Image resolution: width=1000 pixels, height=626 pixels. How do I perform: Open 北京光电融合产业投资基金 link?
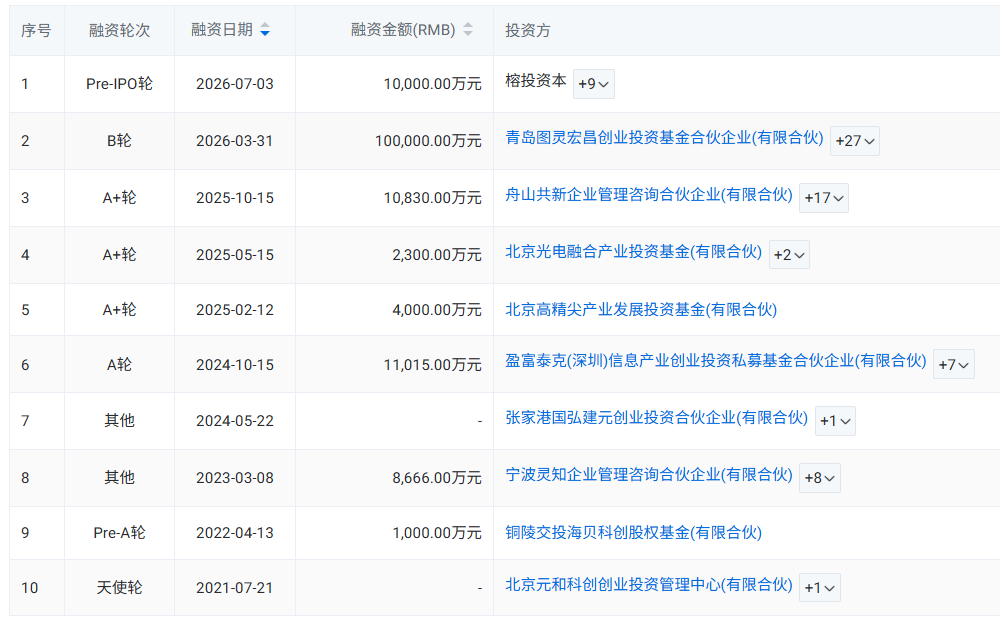633,252
